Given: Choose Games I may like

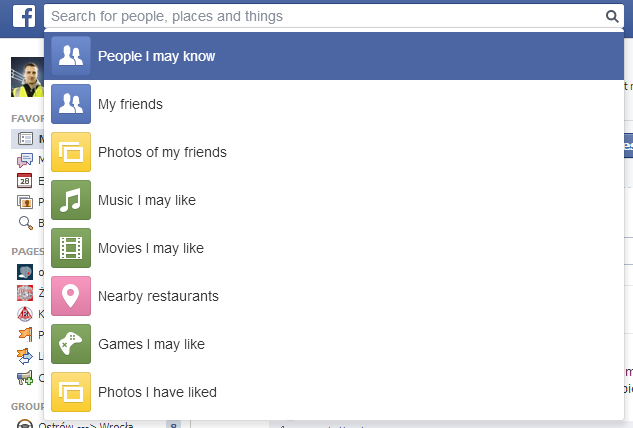Looking at the screenshot, I should point(333,344).
